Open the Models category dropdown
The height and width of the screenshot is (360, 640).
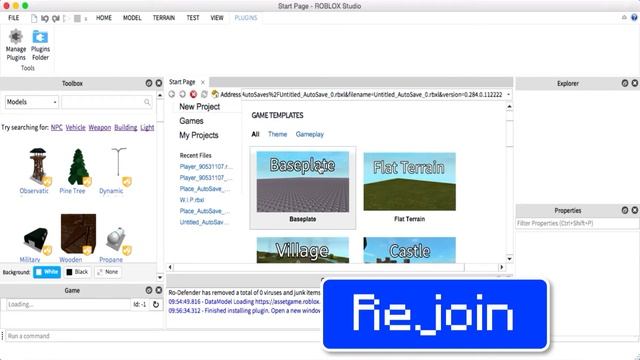tap(31, 102)
